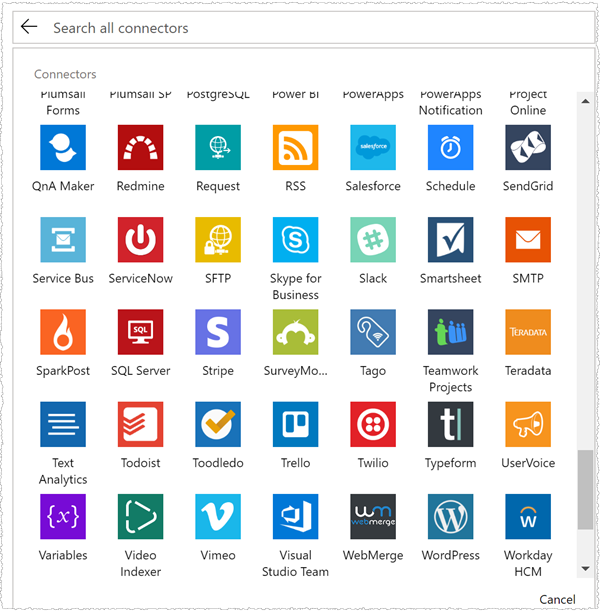The image size is (600, 613).
Task: Select the Workday HCM icon
Action: click(528, 516)
